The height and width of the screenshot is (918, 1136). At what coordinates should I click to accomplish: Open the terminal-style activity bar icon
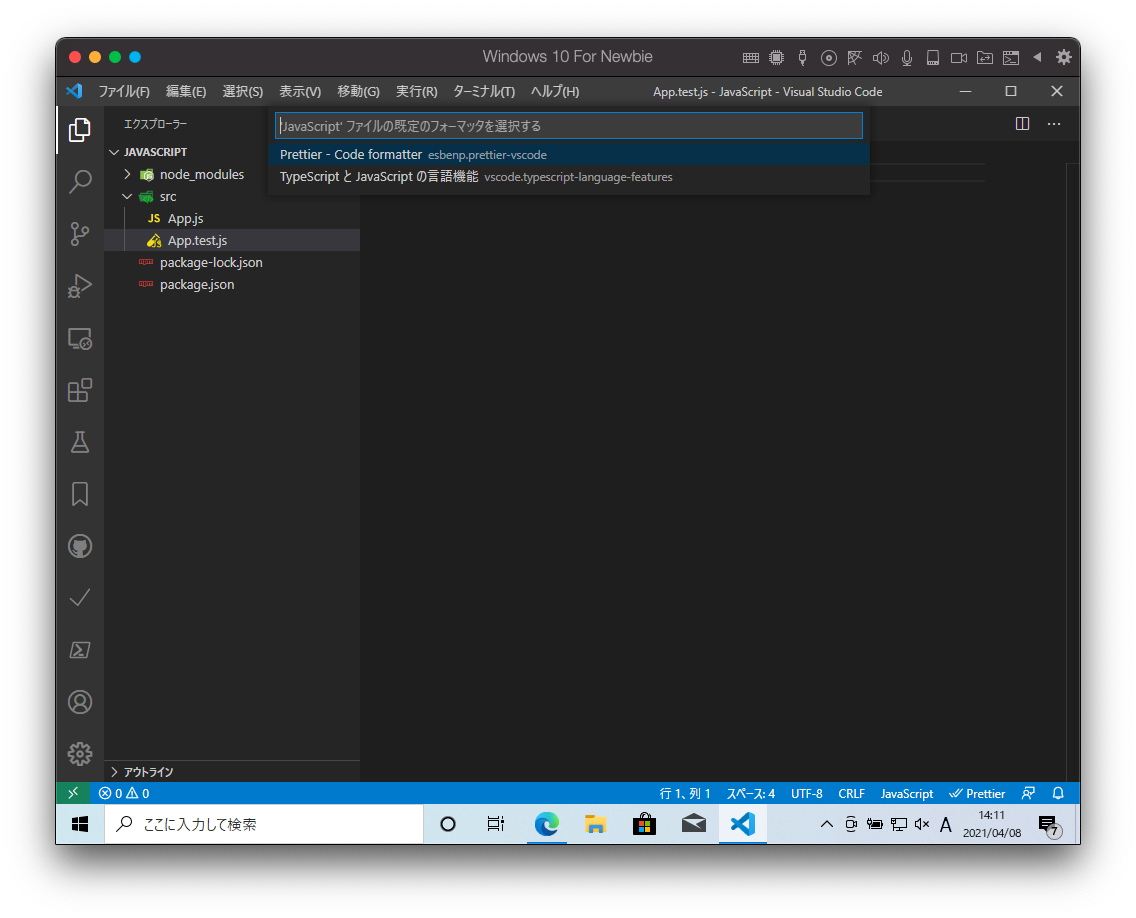(x=80, y=650)
